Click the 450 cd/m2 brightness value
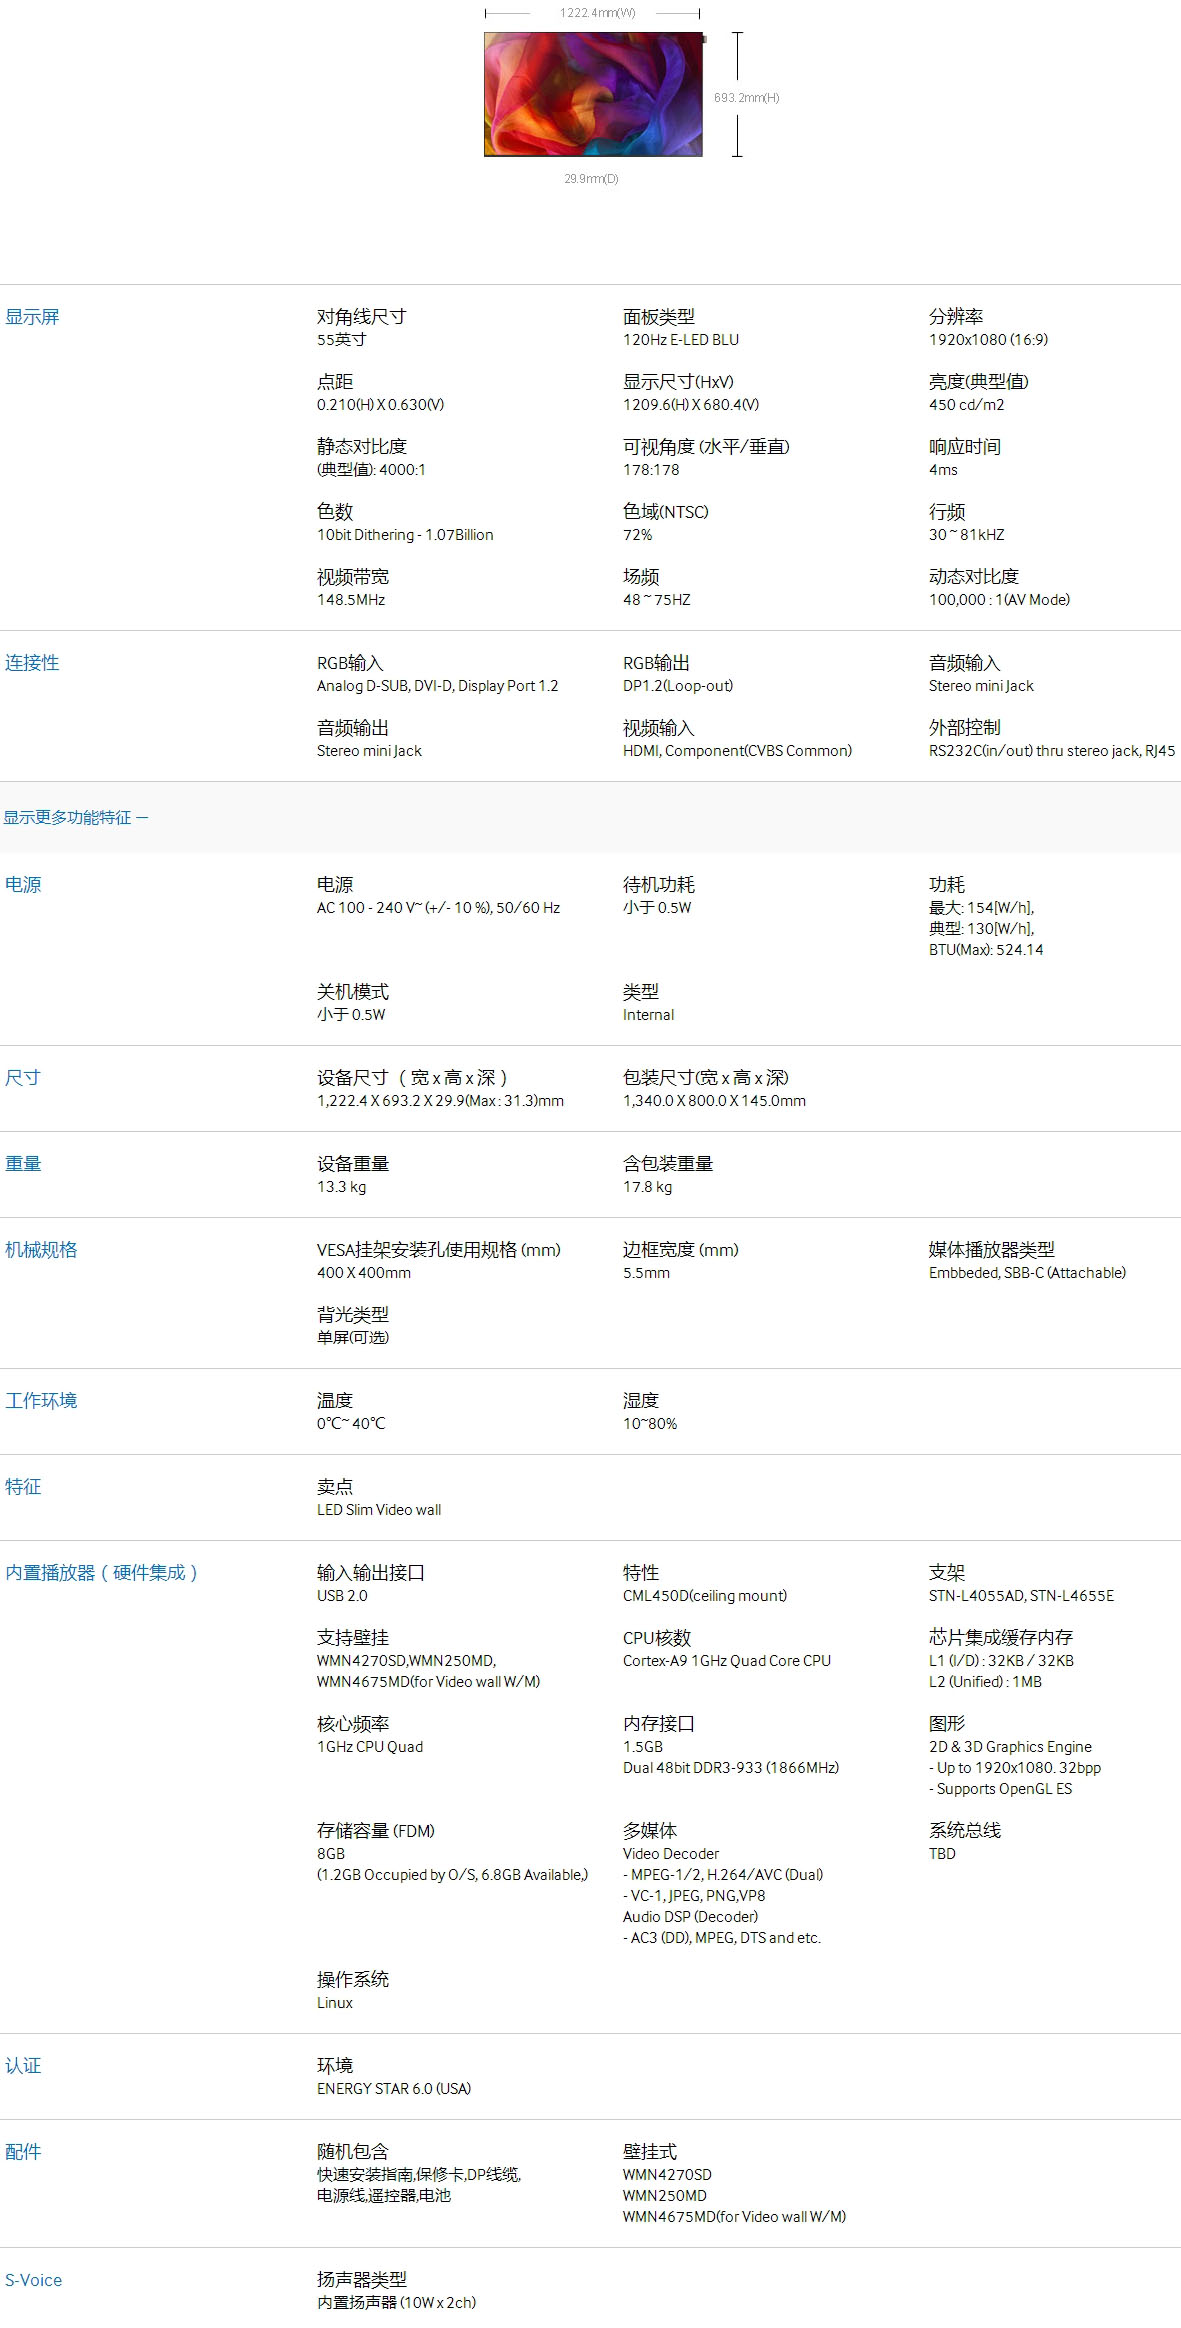This screenshot has width=1181, height=2328. click(x=967, y=405)
